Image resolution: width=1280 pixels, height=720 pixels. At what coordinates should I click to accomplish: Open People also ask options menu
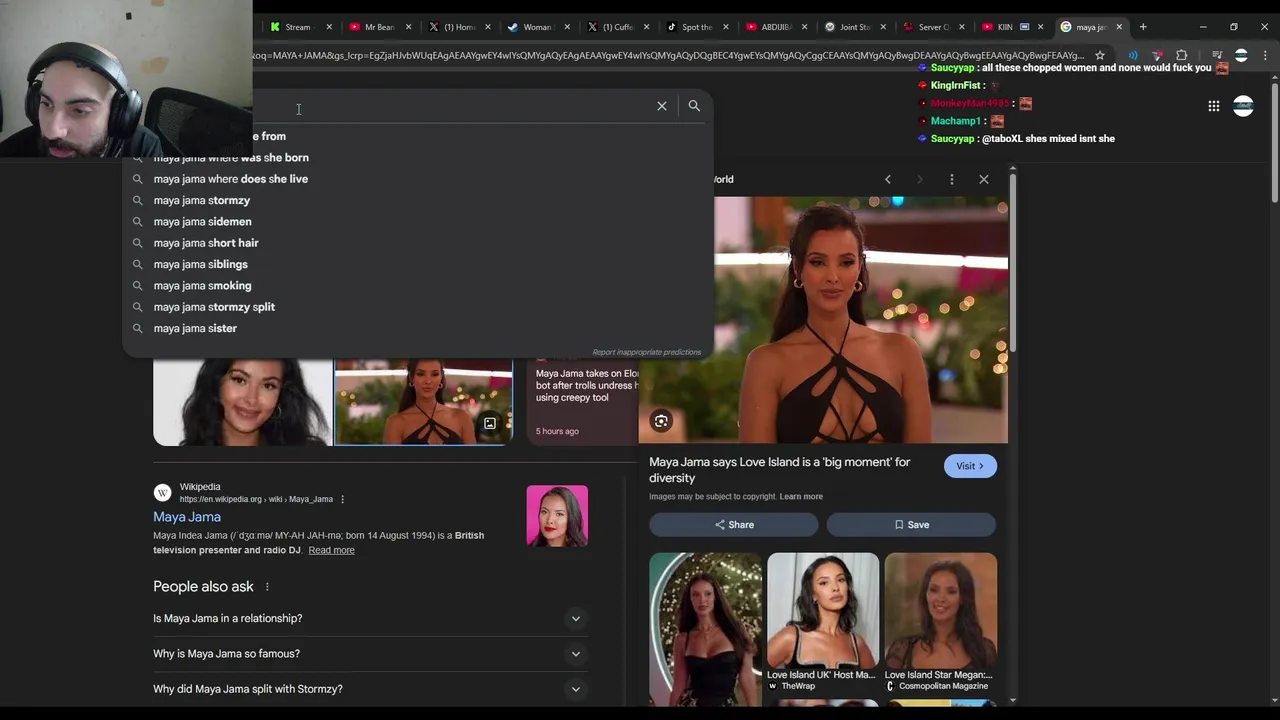(267, 587)
